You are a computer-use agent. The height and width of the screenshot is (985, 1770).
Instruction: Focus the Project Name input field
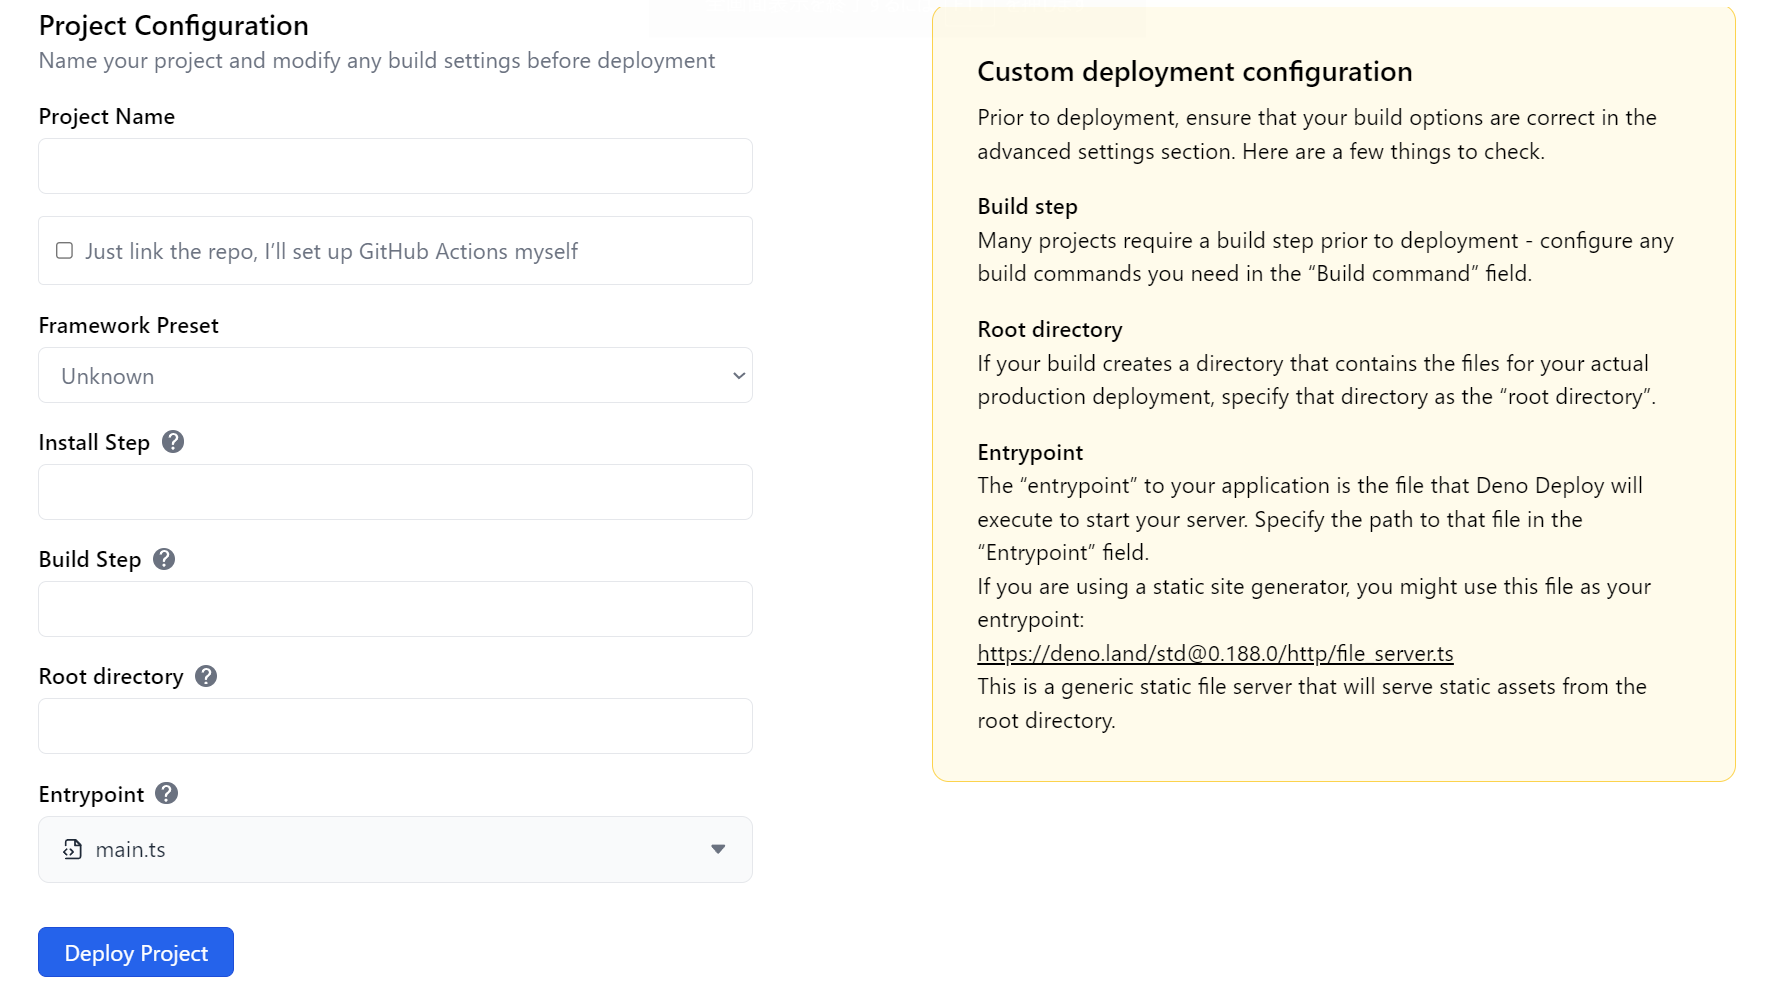click(x=395, y=166)
